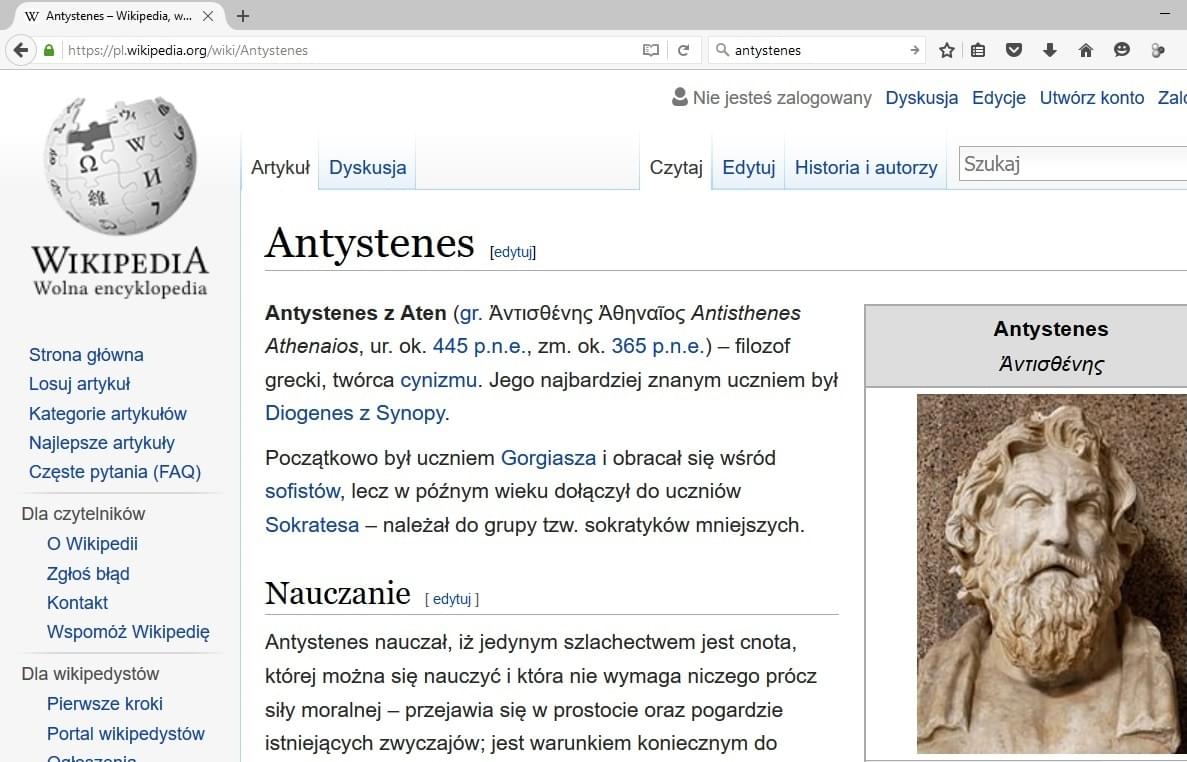Bookmark this page with the star icon
Viewport: 1187px width, 762px height.
coord(946,50)
